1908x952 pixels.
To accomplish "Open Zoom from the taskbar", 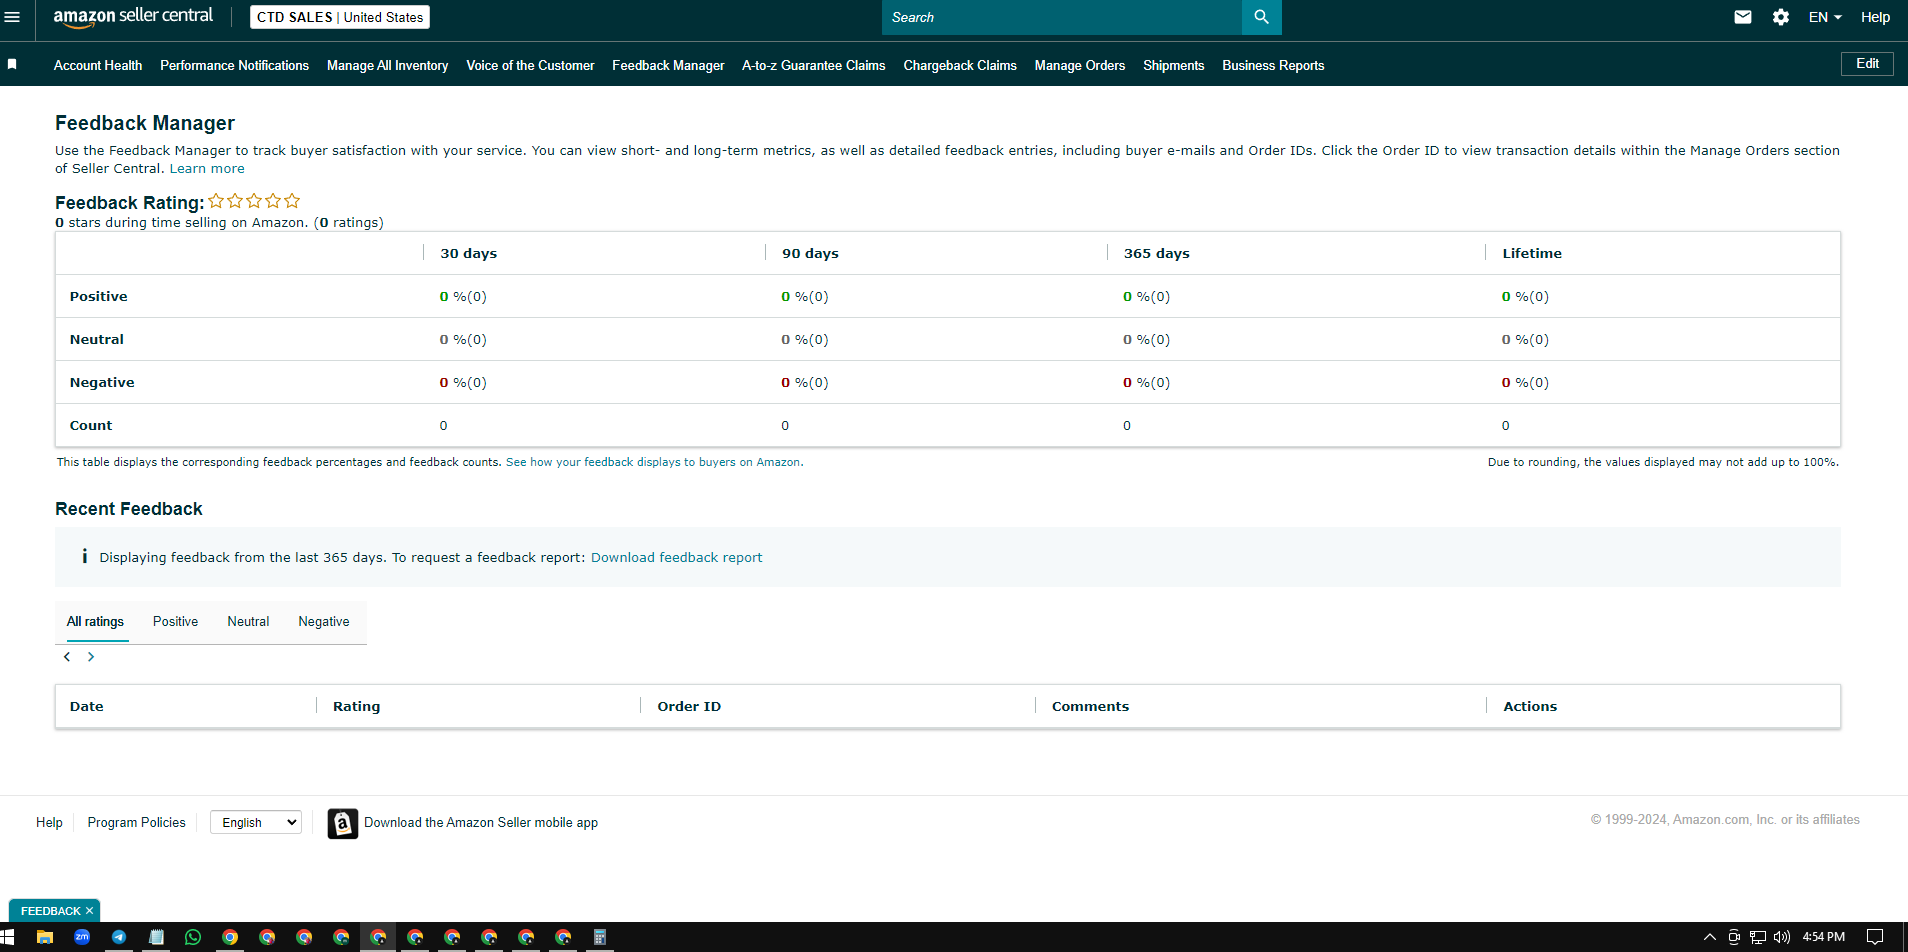I will click(x=82, y=937).
